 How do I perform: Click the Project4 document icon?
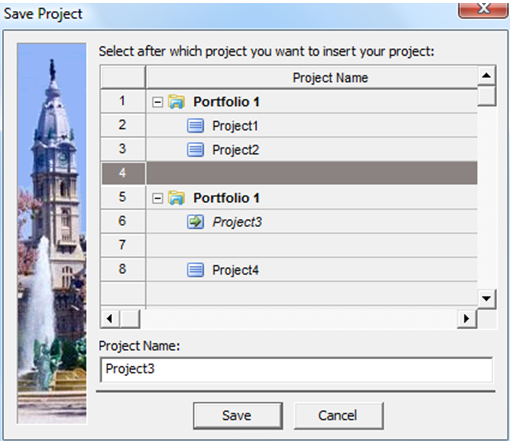195,270
